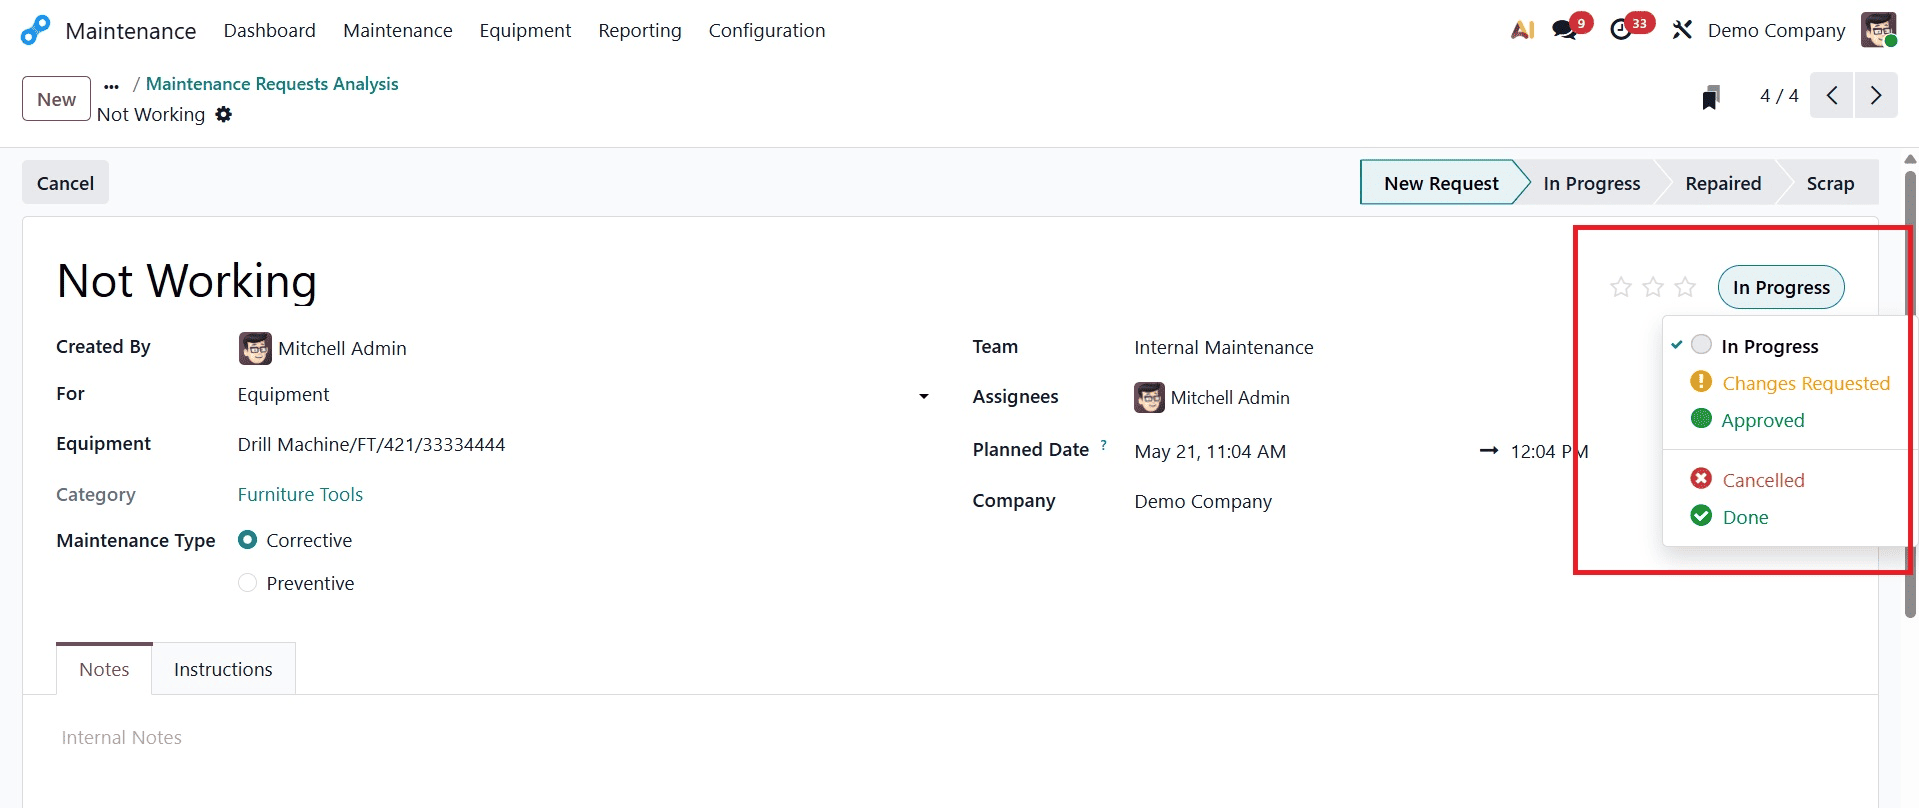This screenshot has height=808, width=1919.
Task: Open the For field dropdown arrow
Action: (x=924, y=396)
